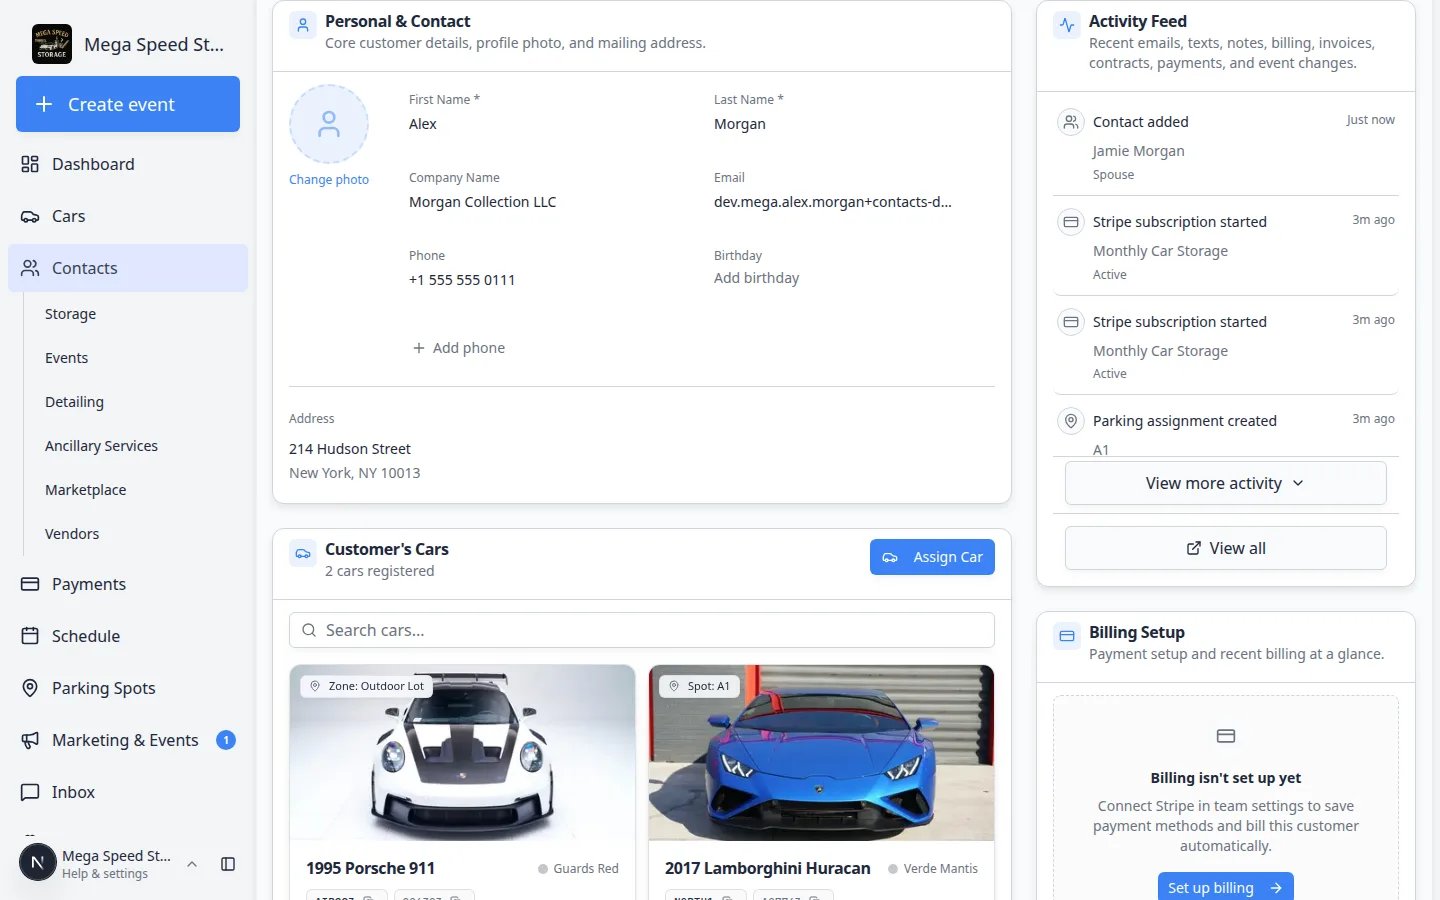1440x900 pixels.
Task: Click the email address value
Action: 833,202
